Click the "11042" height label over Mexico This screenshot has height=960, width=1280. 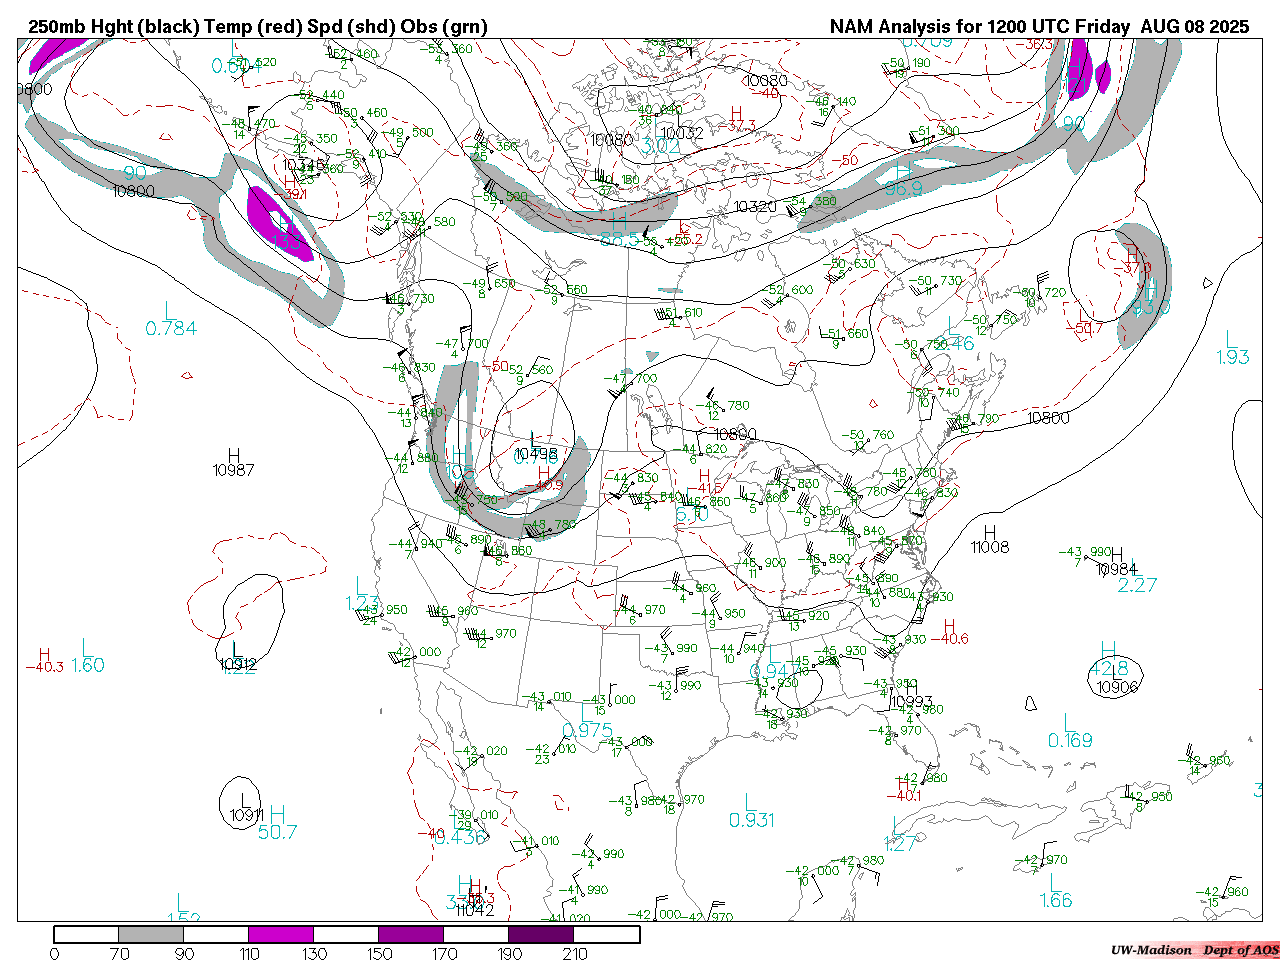pos(474,909)
